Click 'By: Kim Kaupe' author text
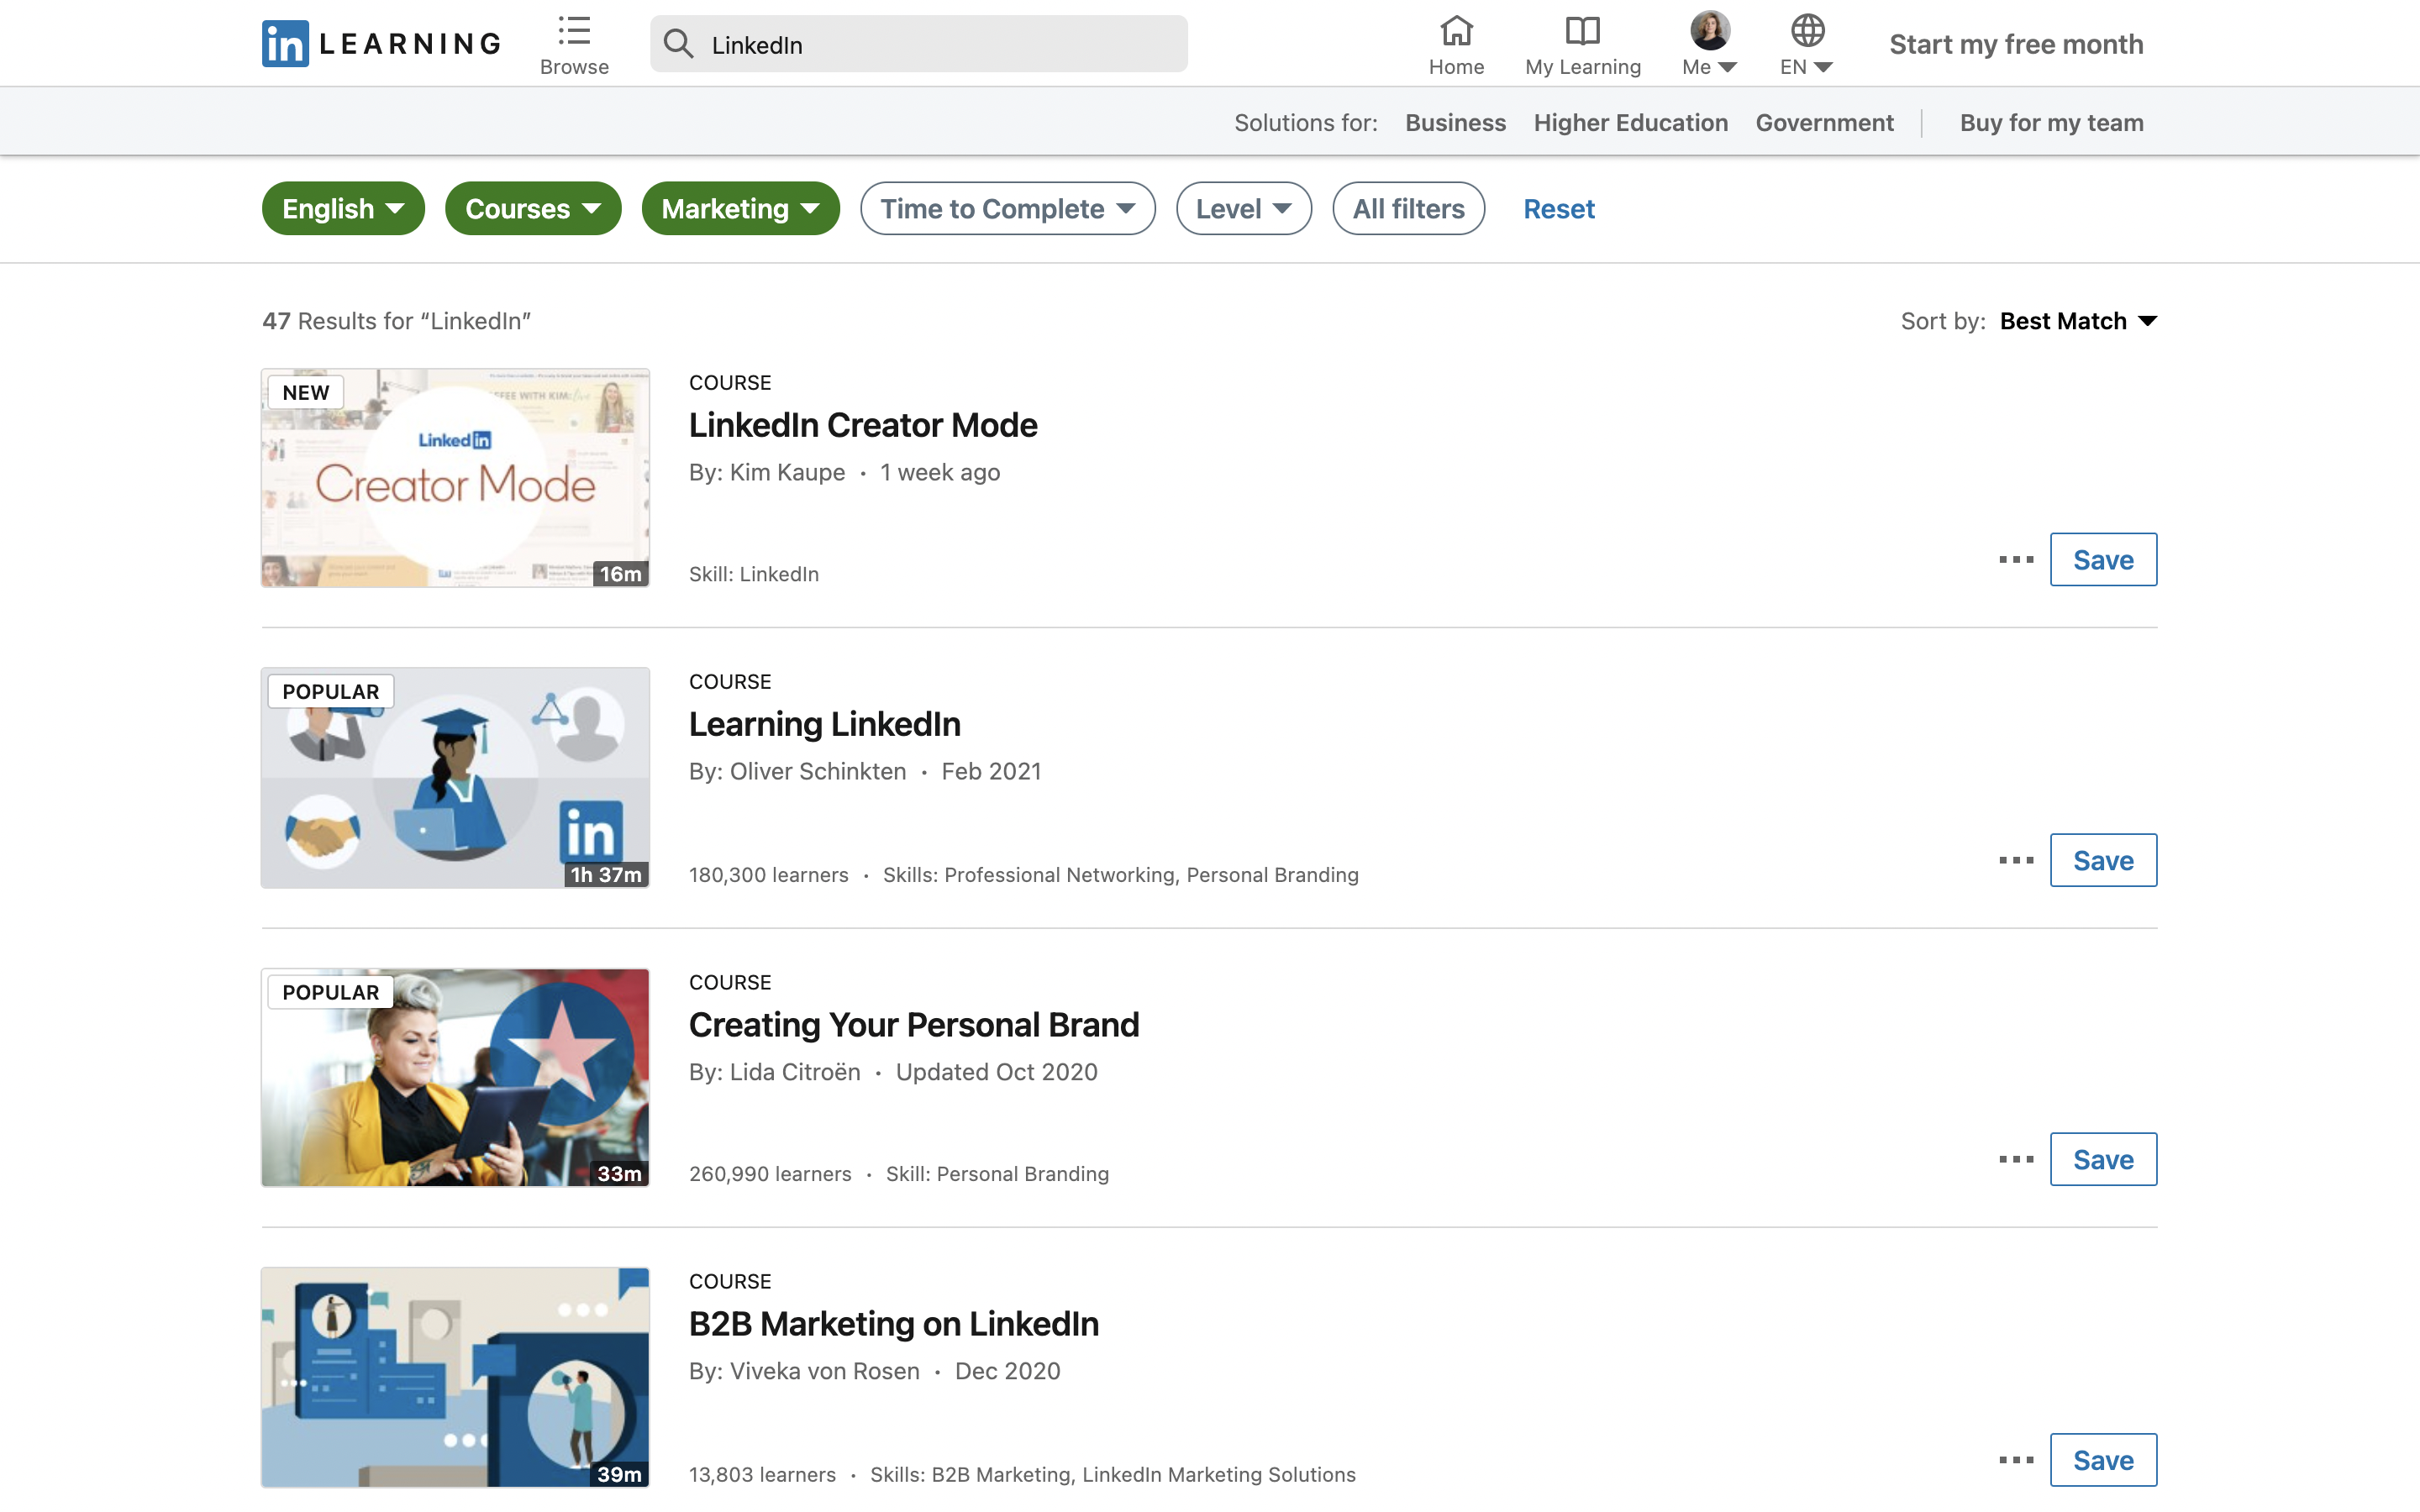The height and width of the screenshot is (1512, 2420). pyautogui.click(x=767, y=472)
